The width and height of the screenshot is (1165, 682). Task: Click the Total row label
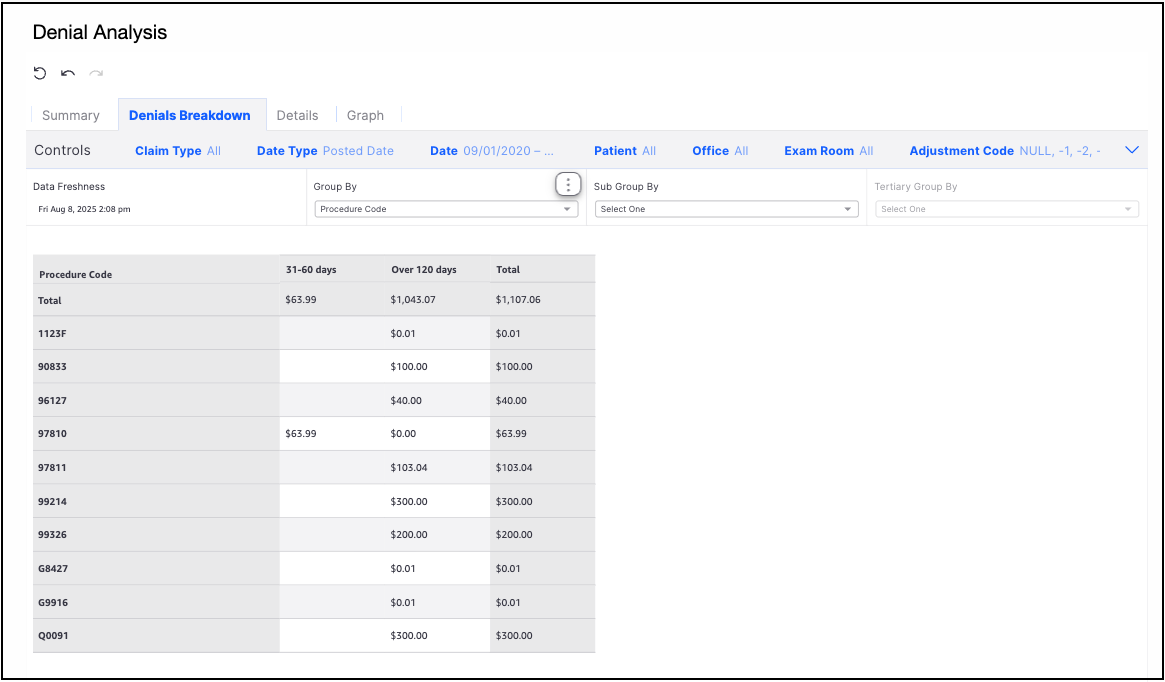pyautogui.click(x=50, y=301)
